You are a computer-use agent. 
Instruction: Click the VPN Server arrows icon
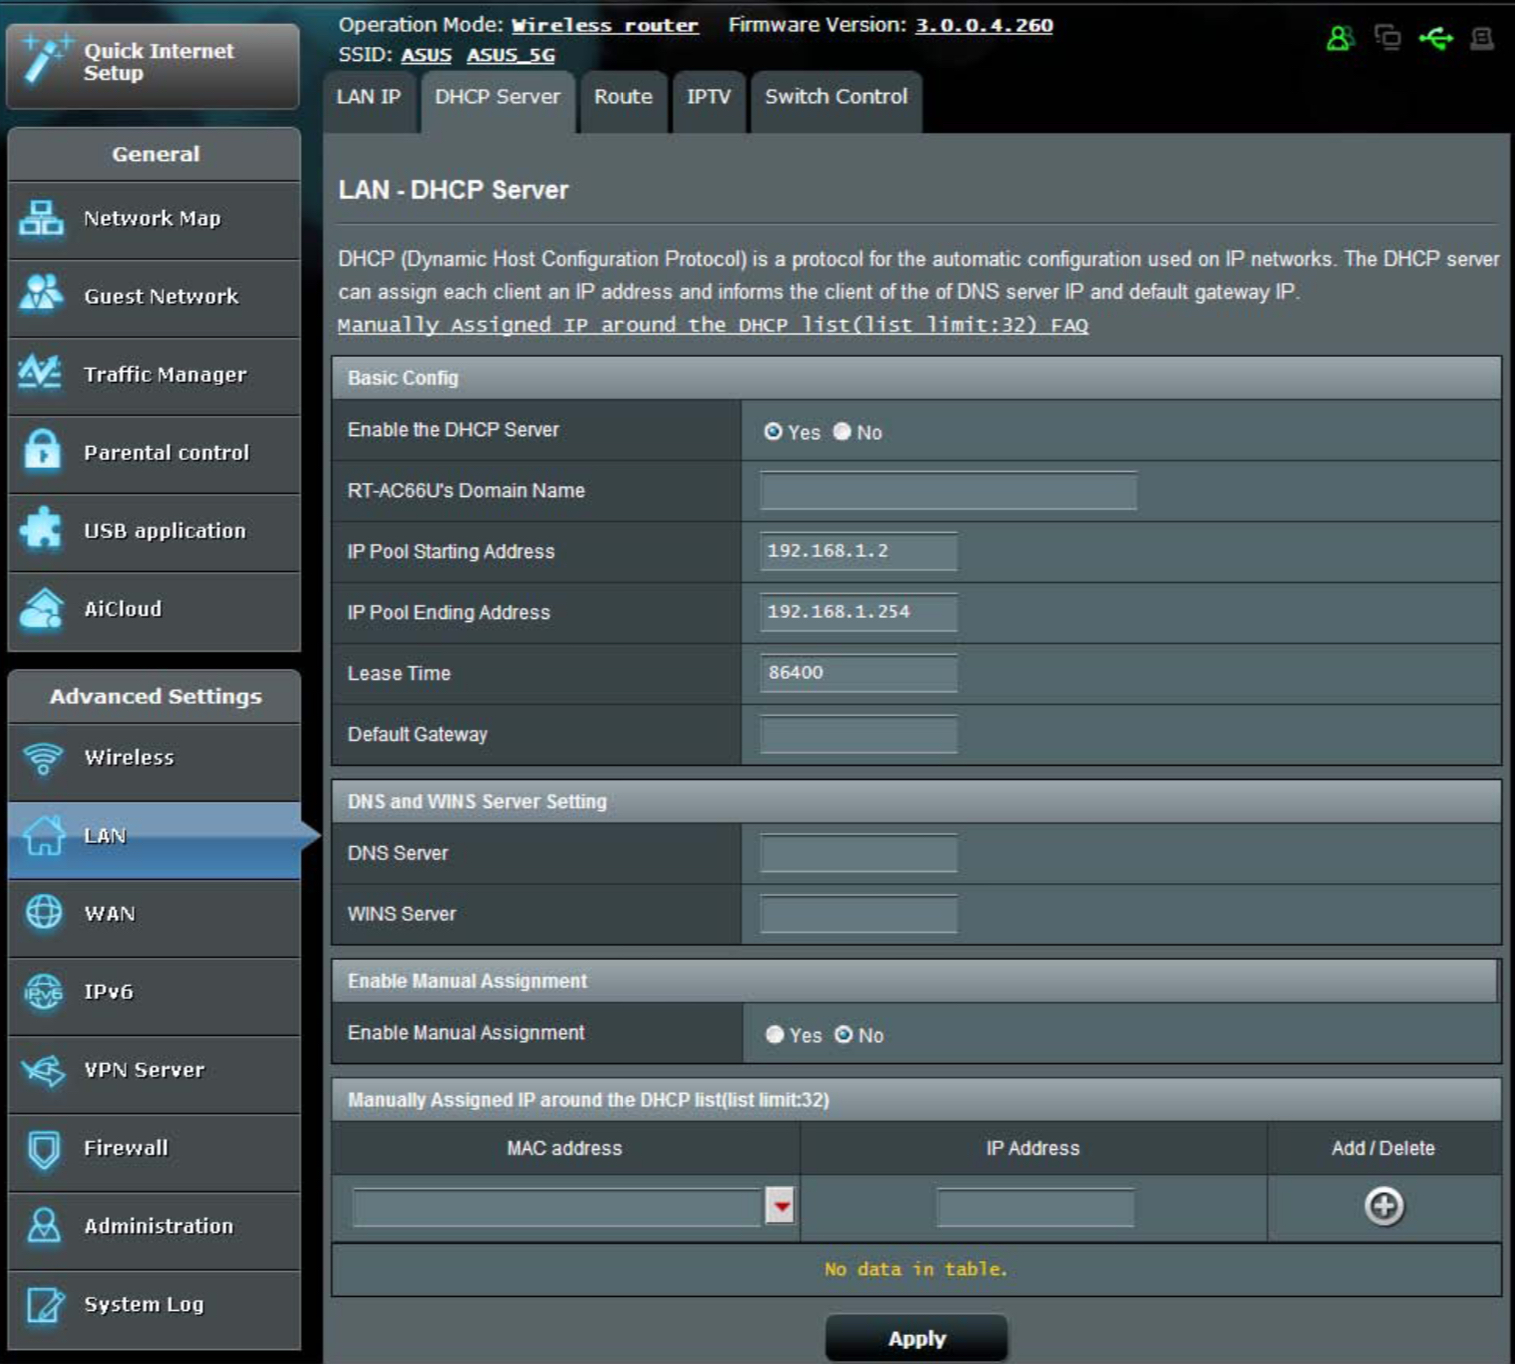pyautogui.click(x=43, y=1070)
